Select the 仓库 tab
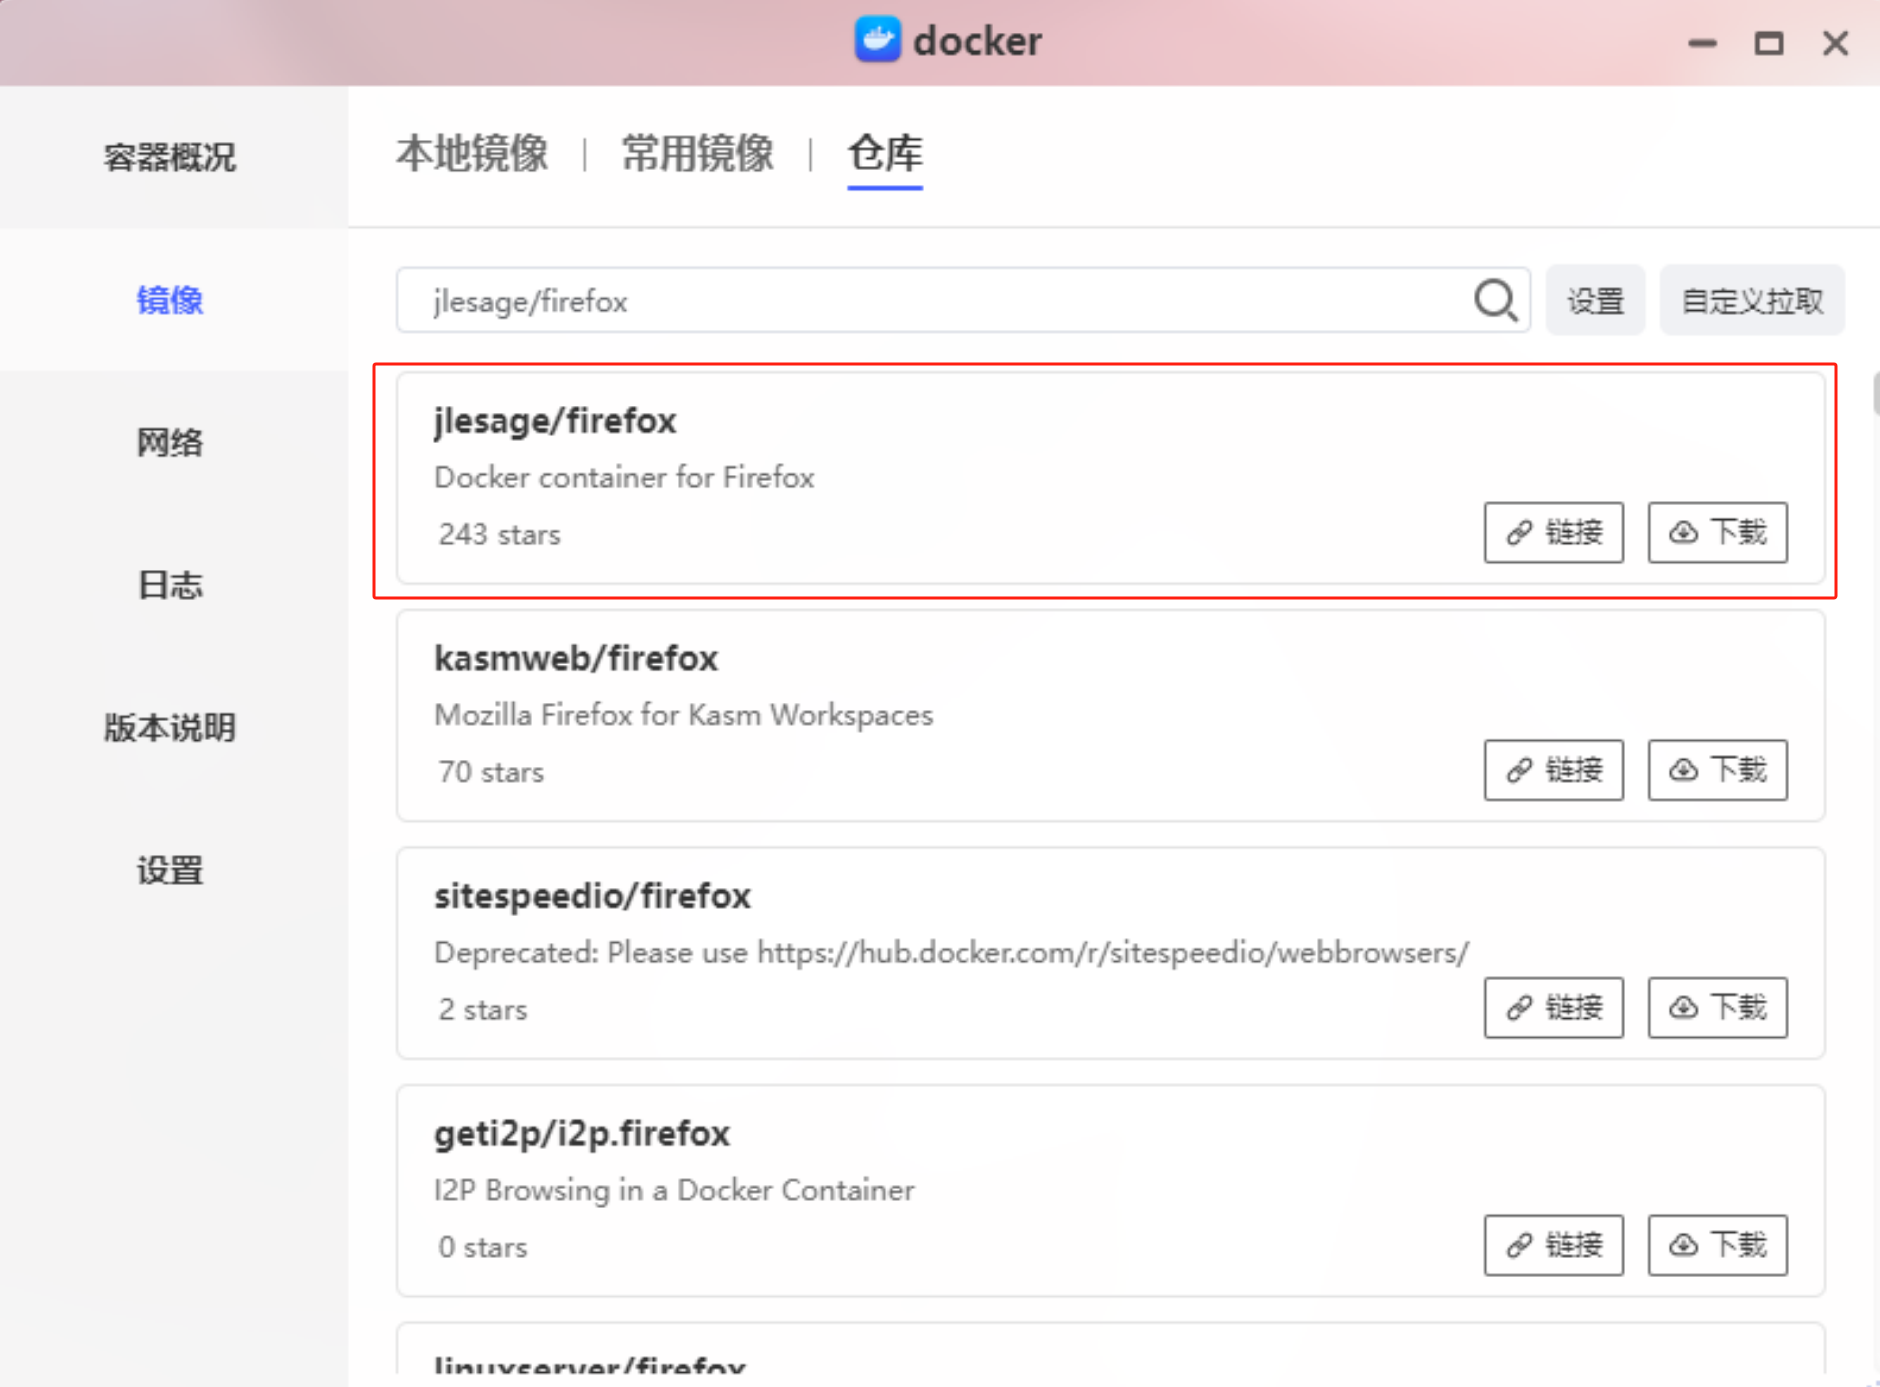Viewport: 1880px width, 1387px height. (885, 154)
